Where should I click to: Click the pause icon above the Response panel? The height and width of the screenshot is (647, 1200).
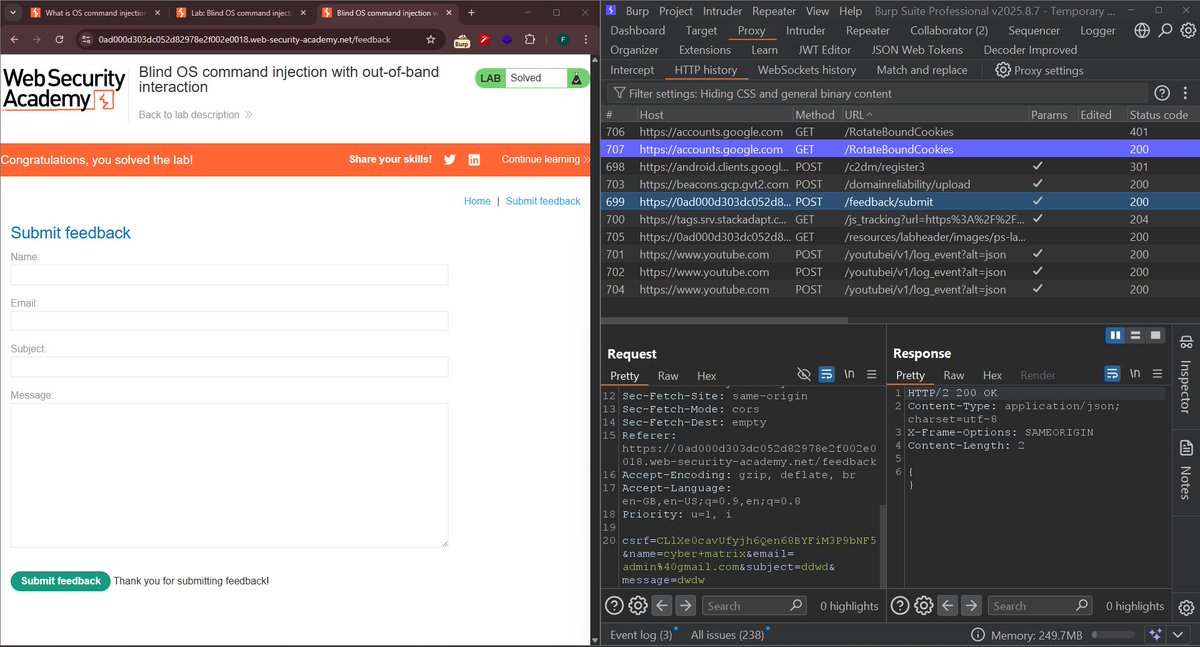pyautogui.click(x=1115, y=335)
